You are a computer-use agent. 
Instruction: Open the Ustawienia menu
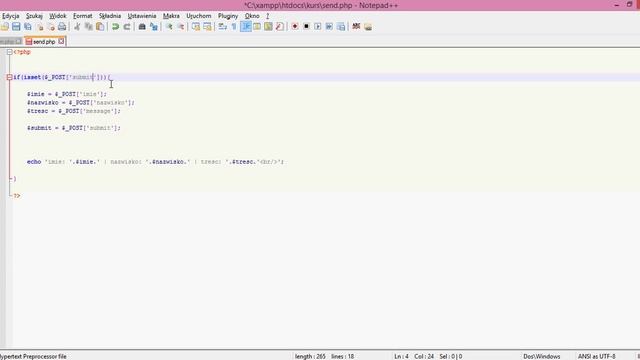[142, 16]
